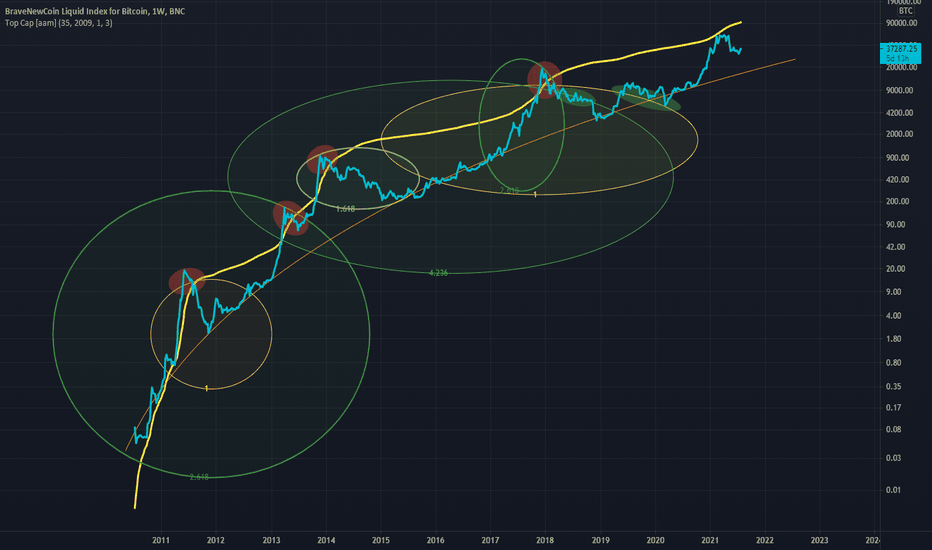
Task: Click the 20000.00 price axis label
Action: click(x=902, y=67)
